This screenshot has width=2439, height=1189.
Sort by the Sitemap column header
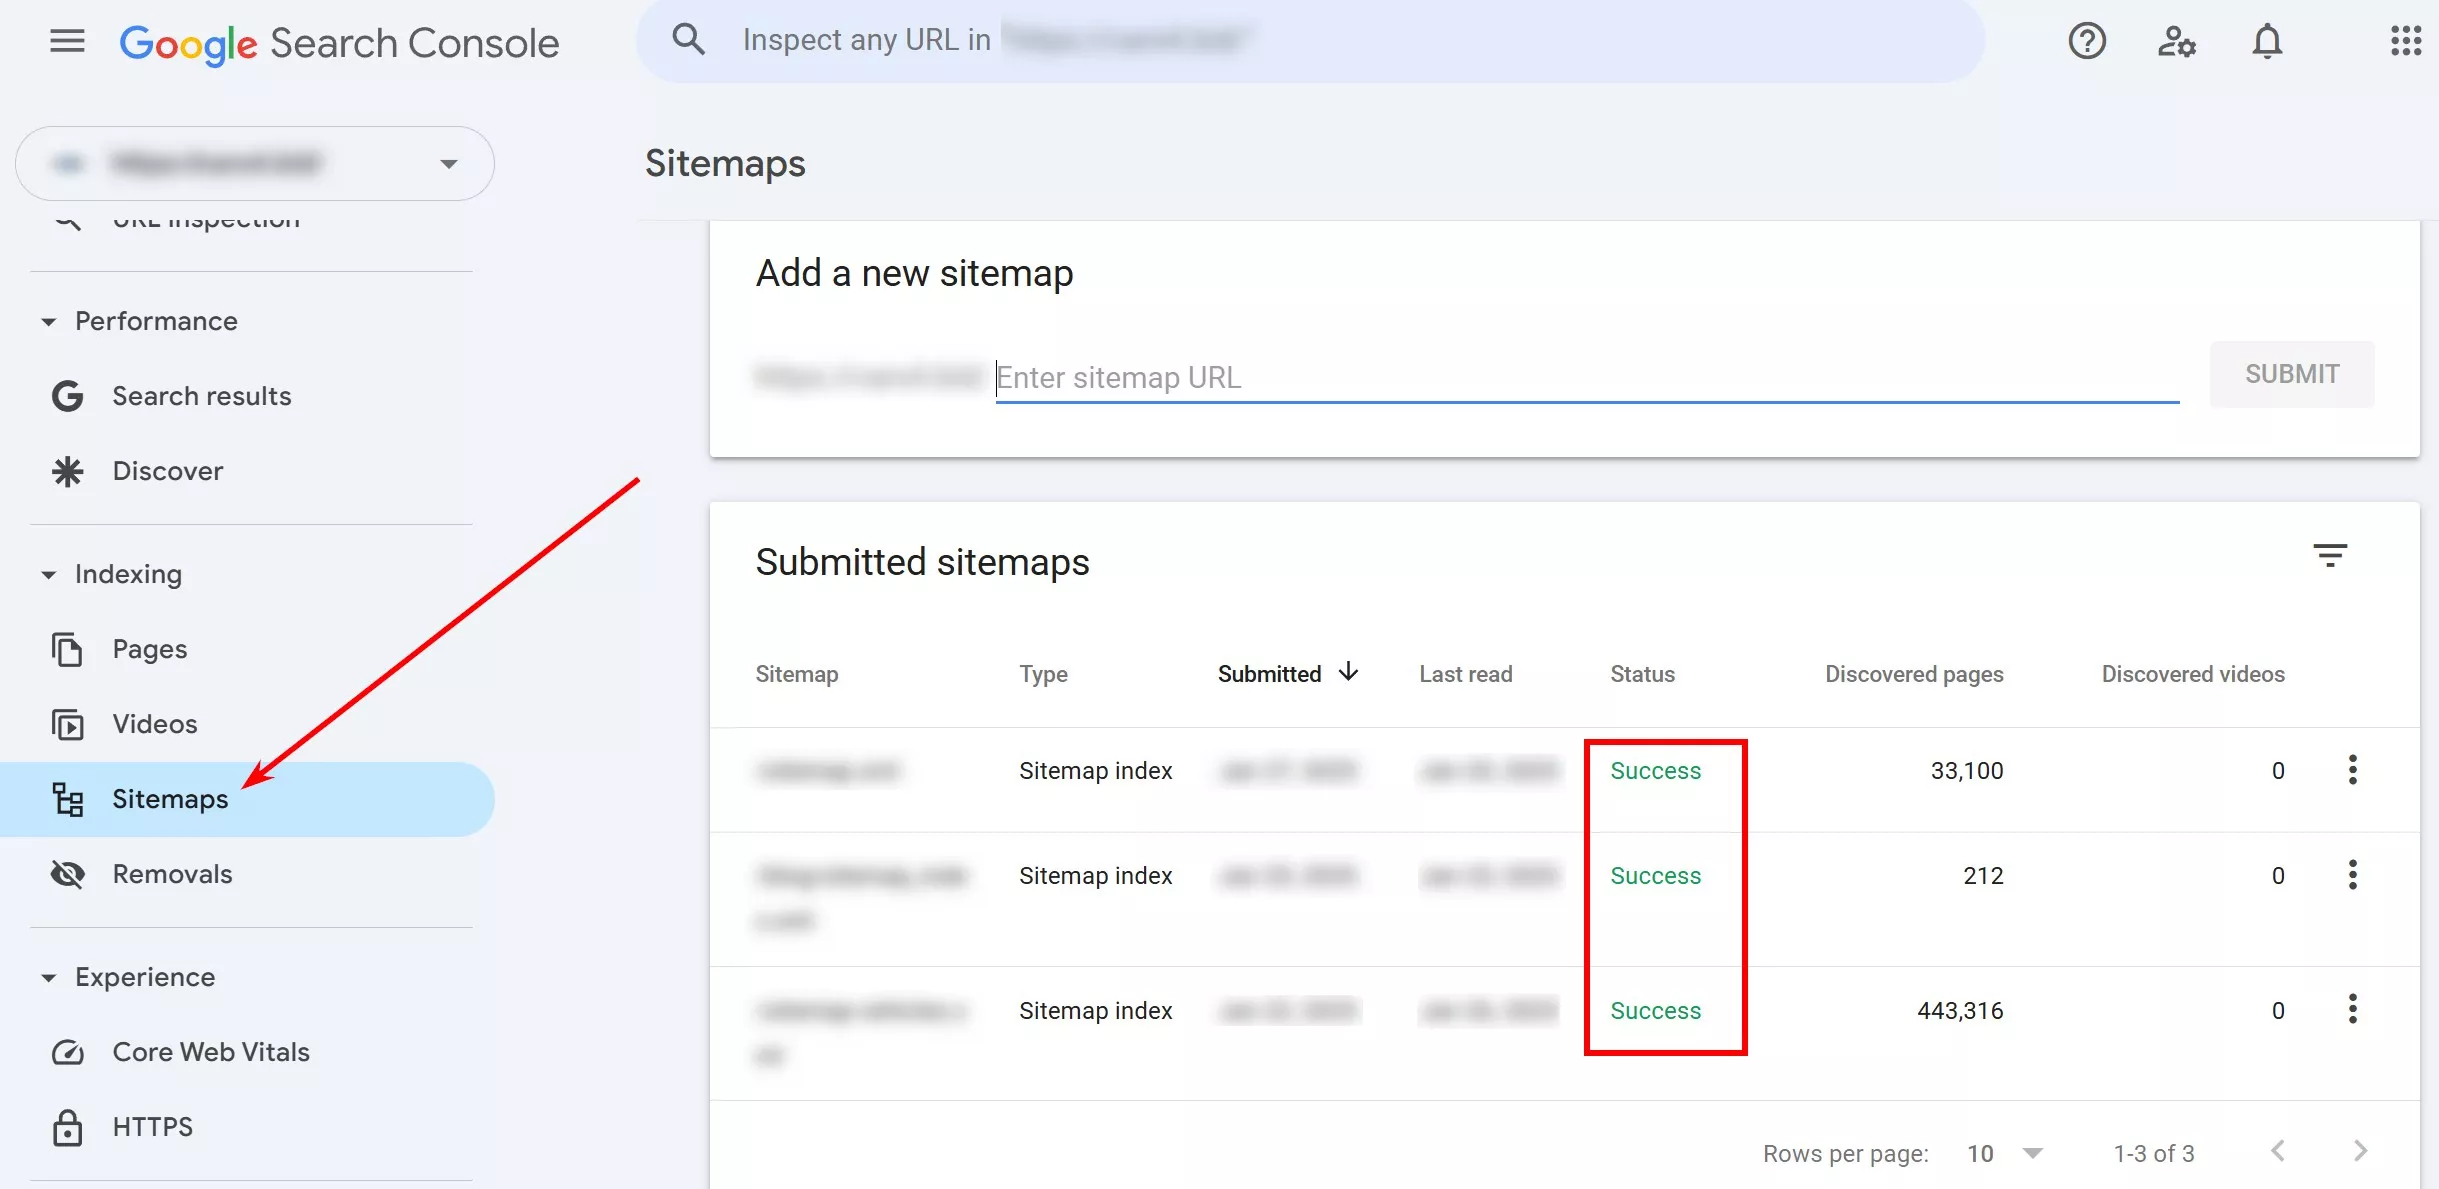797,674
